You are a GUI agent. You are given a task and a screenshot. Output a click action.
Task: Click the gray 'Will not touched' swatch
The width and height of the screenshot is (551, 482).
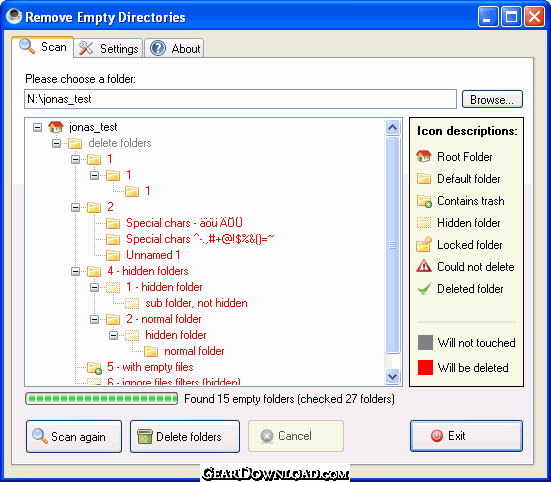point(425,343)
